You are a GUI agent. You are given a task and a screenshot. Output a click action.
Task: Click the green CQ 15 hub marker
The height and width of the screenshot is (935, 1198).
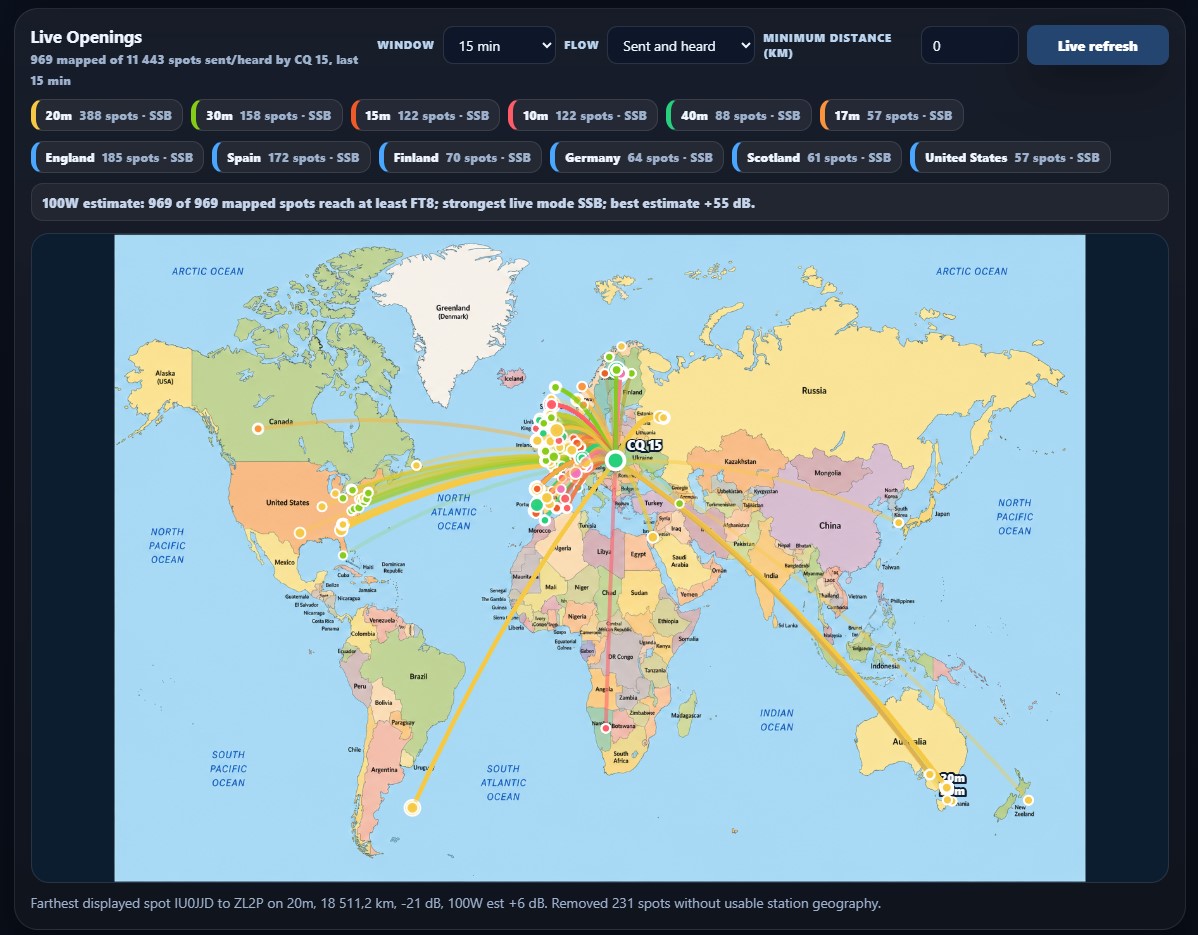(615, 460)
